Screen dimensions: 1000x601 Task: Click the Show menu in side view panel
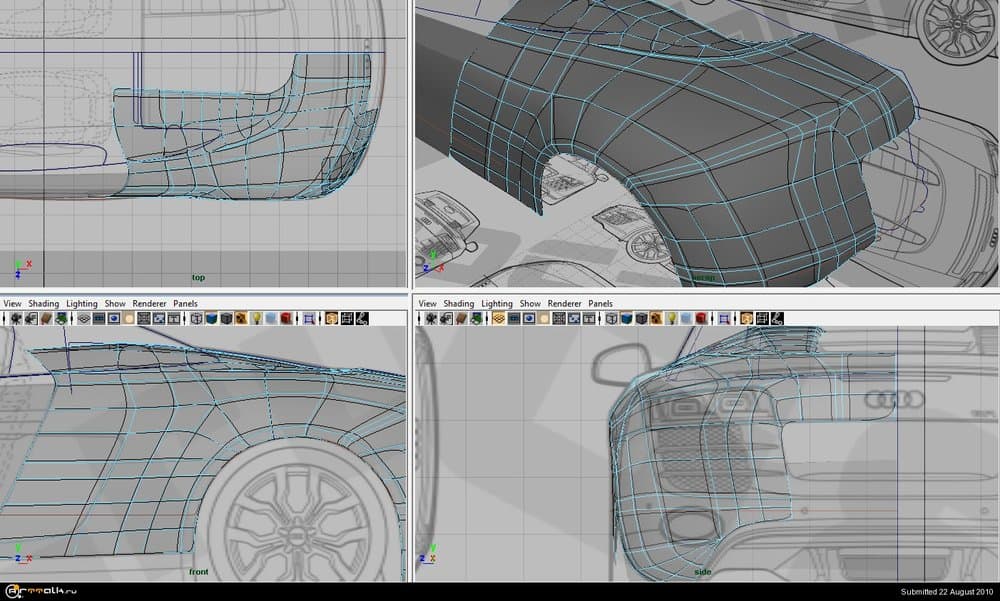point(530,303)
